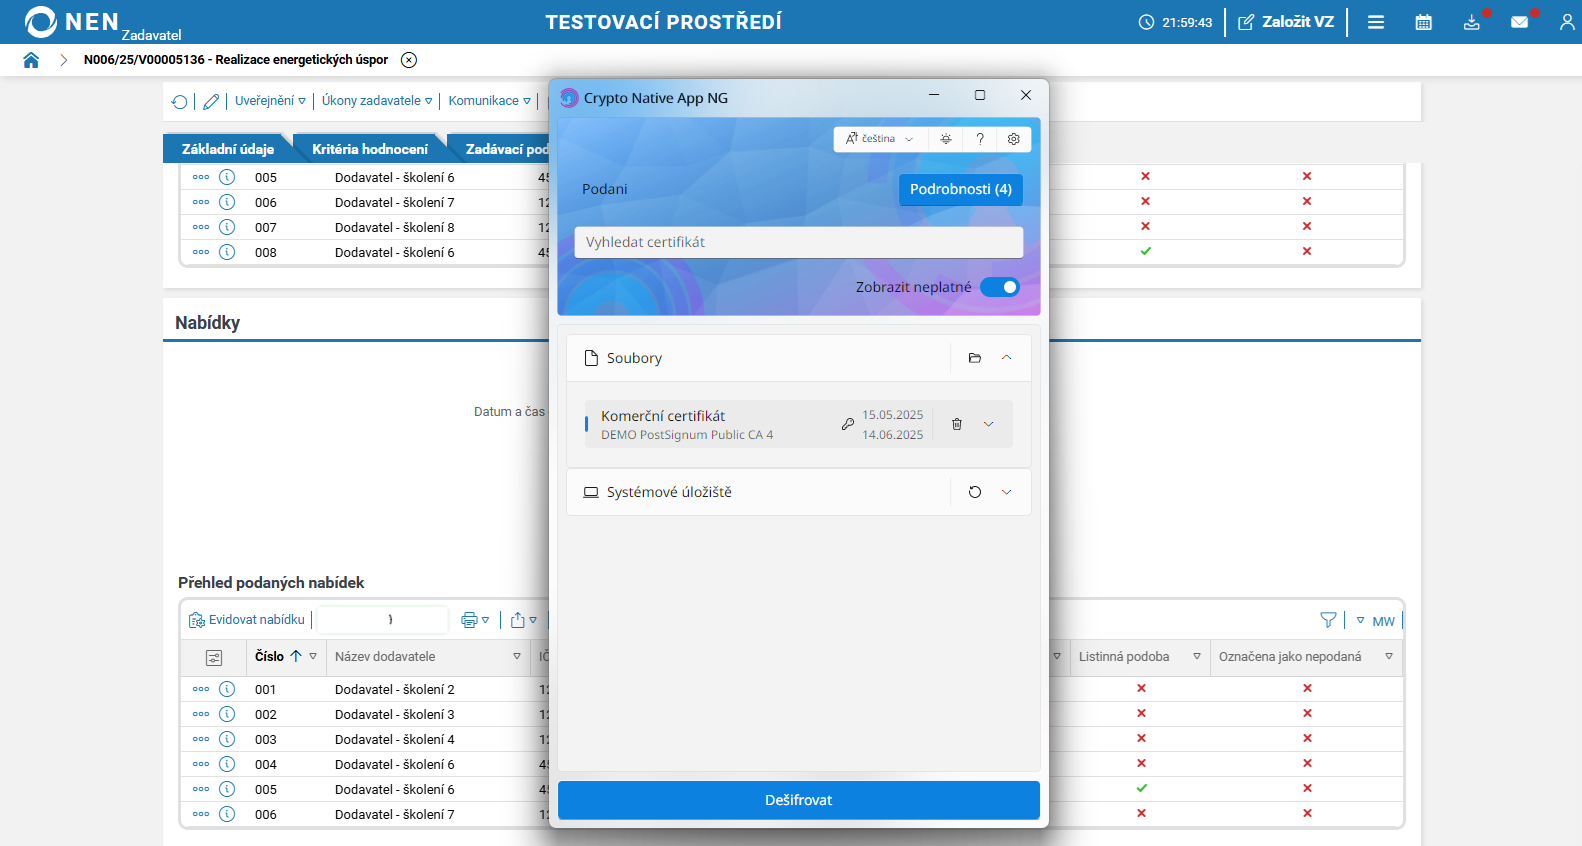Click the refresh icon in NEN toolbar
The image size is (1582, 846).
[180, 101]
